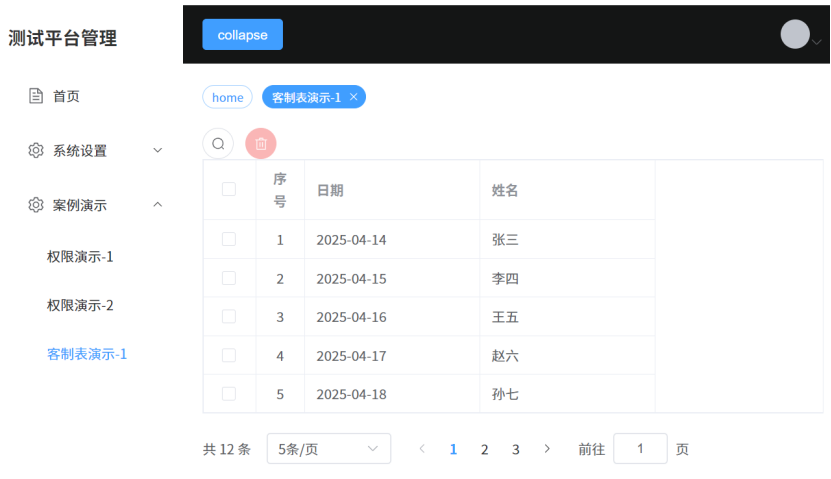Toggle the select-all header checkbox
Image resolution: width=831 pixels, height=479 pixels.
[x=229, y=189]
